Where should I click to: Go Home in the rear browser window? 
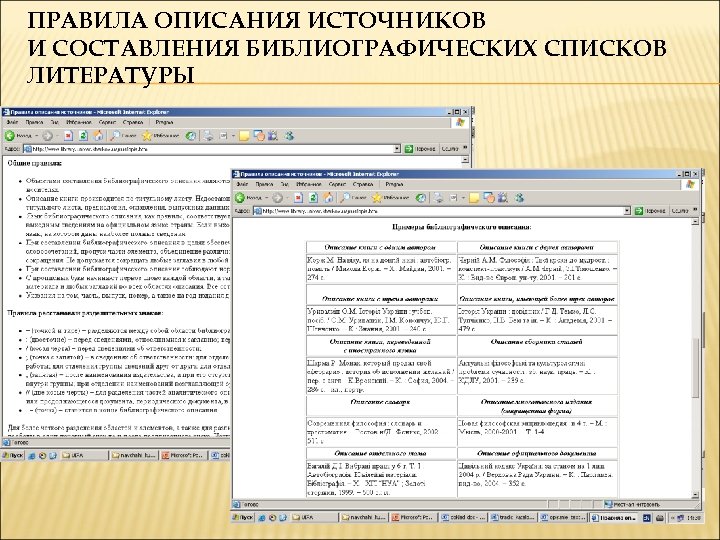(98, 136)
